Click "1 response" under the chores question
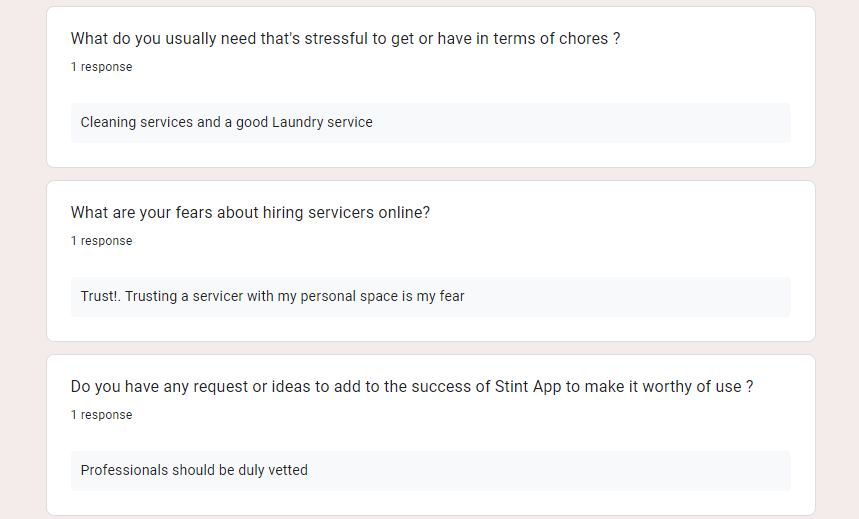The height and width of the screenshot is (519, 859). [101, 67]
